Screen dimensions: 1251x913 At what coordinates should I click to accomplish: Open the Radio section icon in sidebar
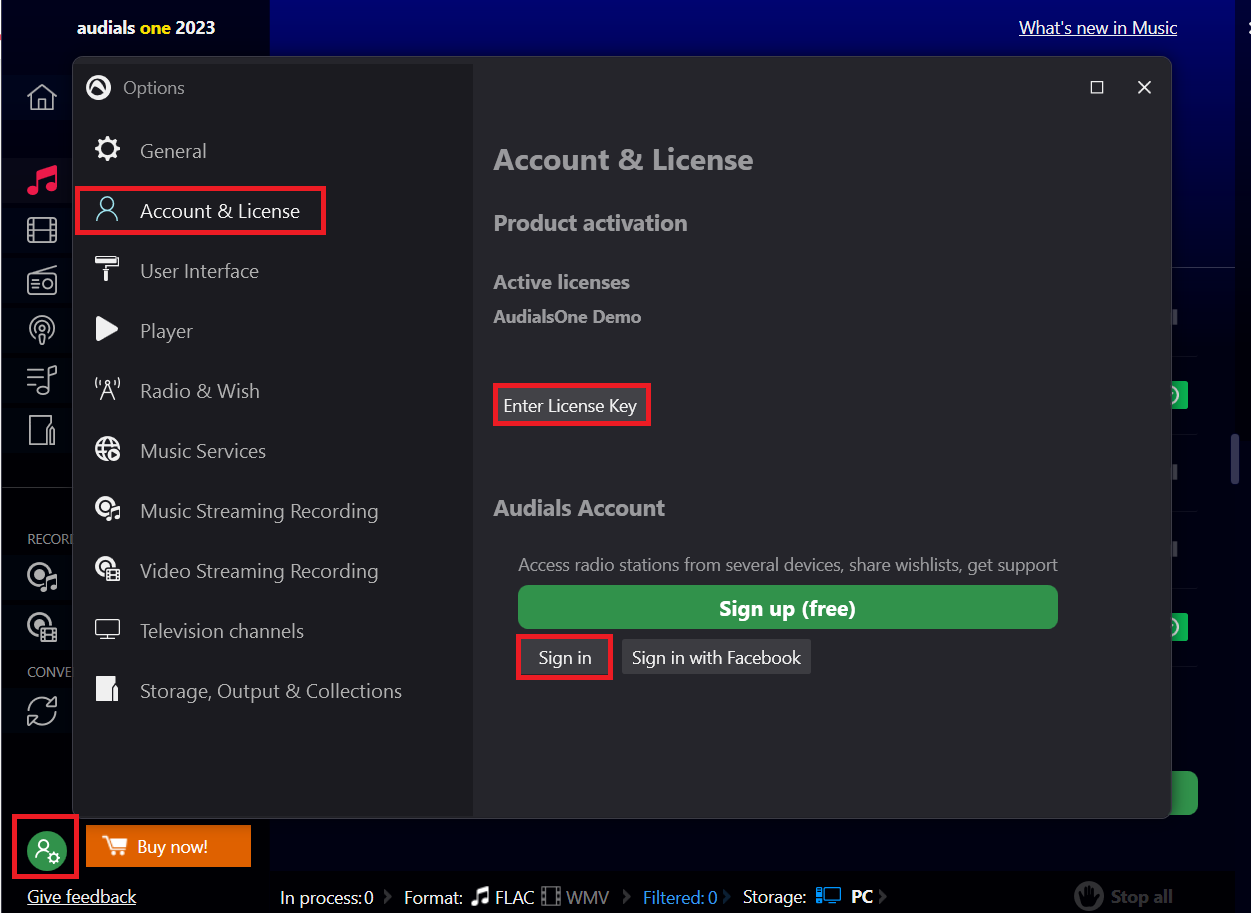(x=42, y=281)
